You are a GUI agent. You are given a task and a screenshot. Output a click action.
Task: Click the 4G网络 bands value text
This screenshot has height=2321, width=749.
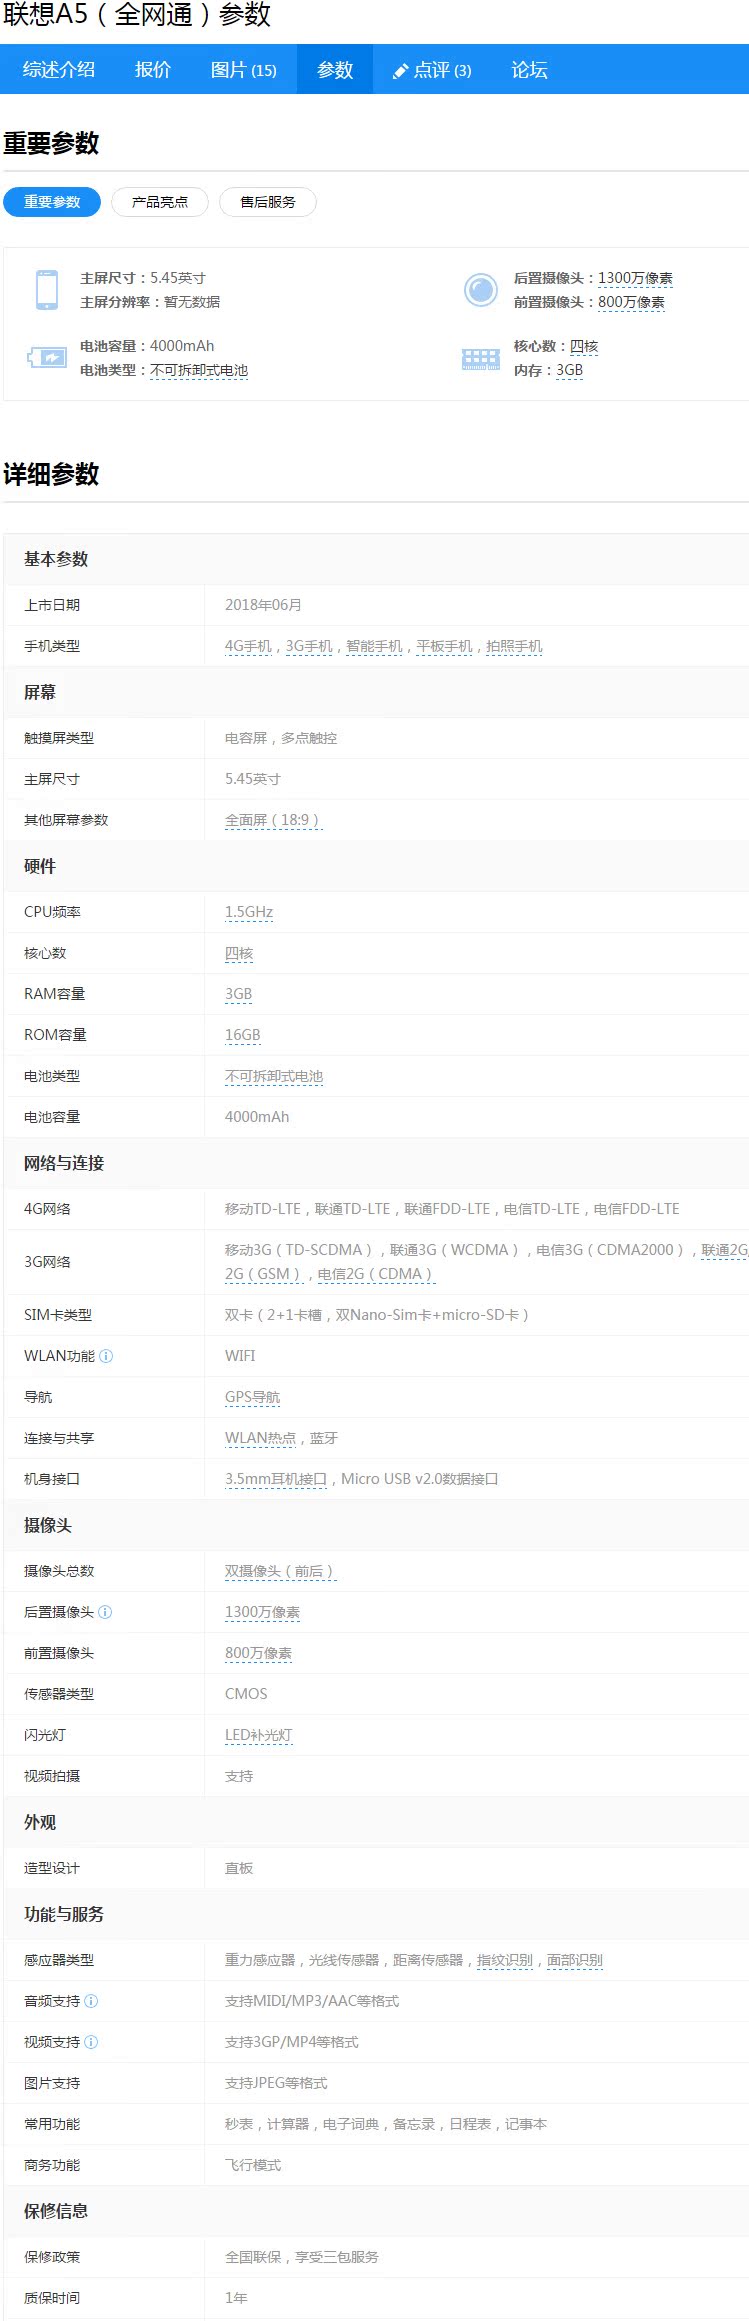pyautogui.click(x=452, y=1209)
